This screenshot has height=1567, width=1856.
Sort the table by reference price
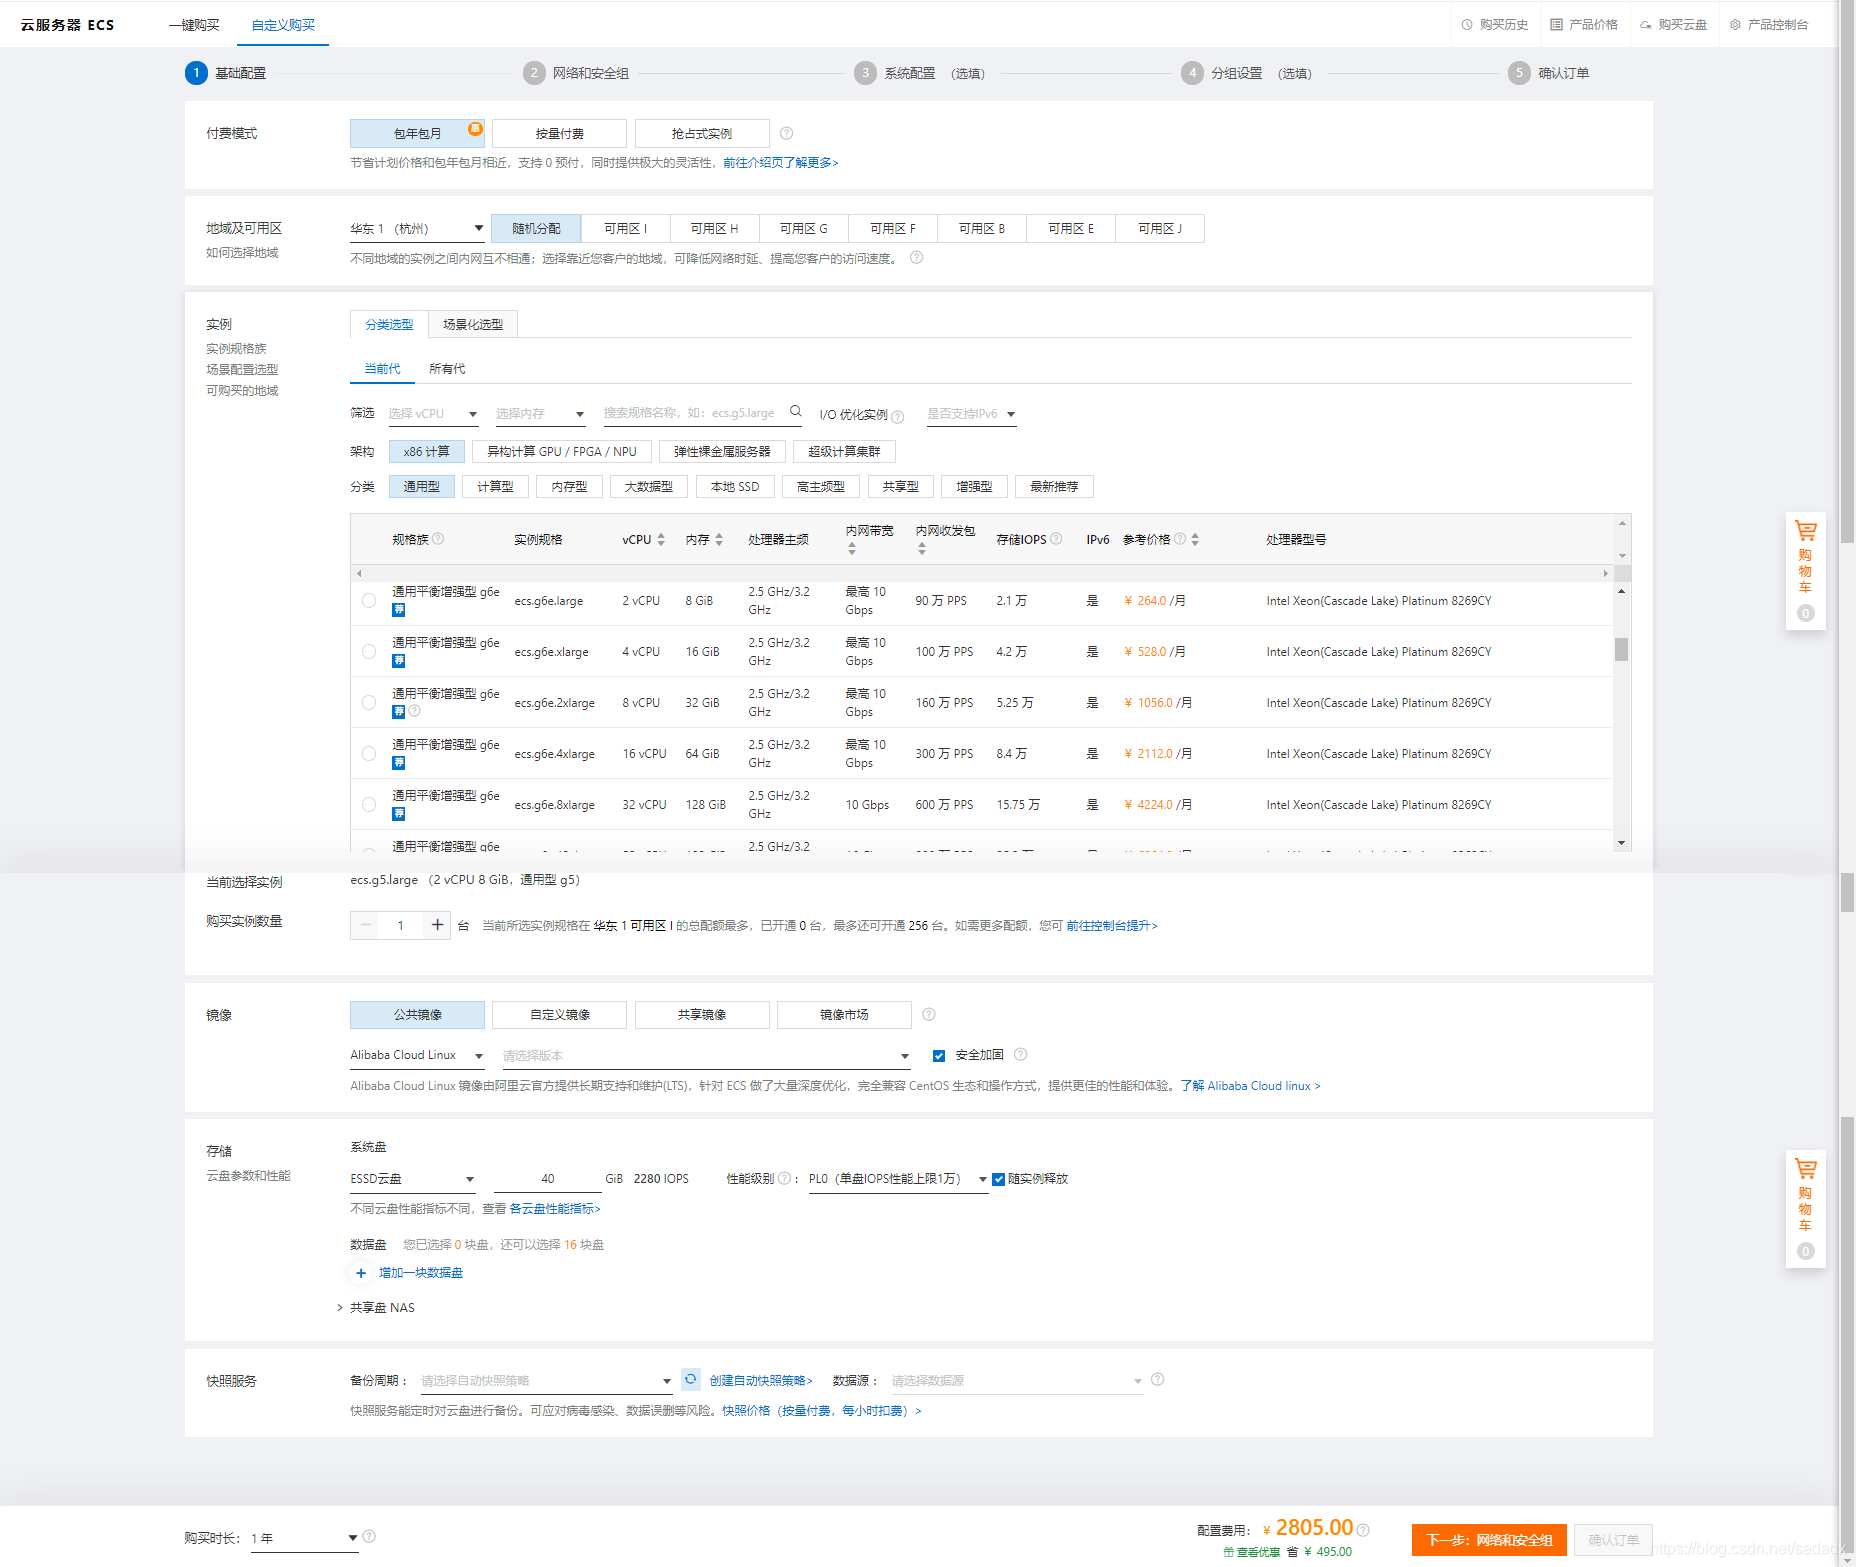point(1195,540)
